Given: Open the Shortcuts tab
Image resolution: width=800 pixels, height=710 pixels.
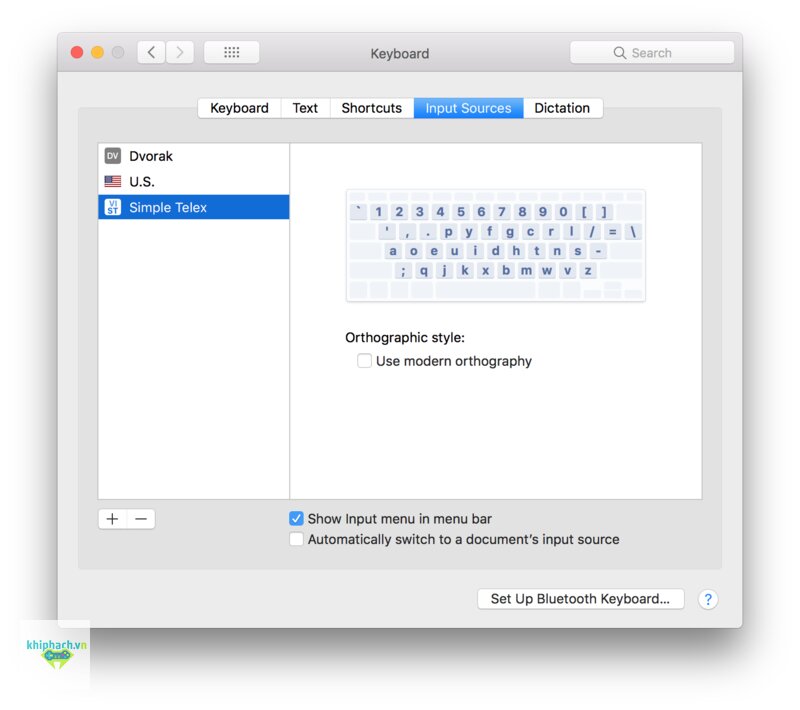Looking at the screenshot, I should point(371,108).
